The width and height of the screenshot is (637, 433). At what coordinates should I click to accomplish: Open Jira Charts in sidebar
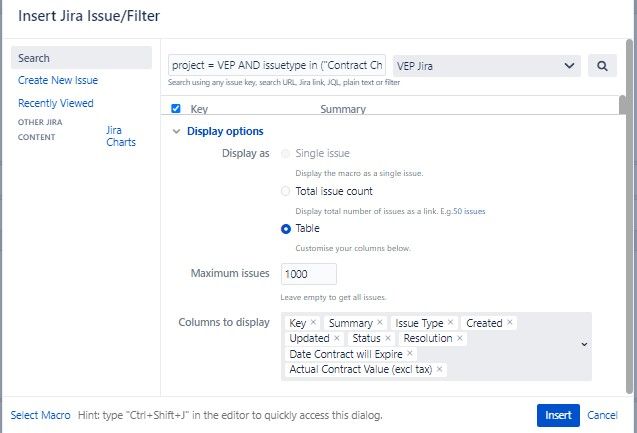click(121, 136)
